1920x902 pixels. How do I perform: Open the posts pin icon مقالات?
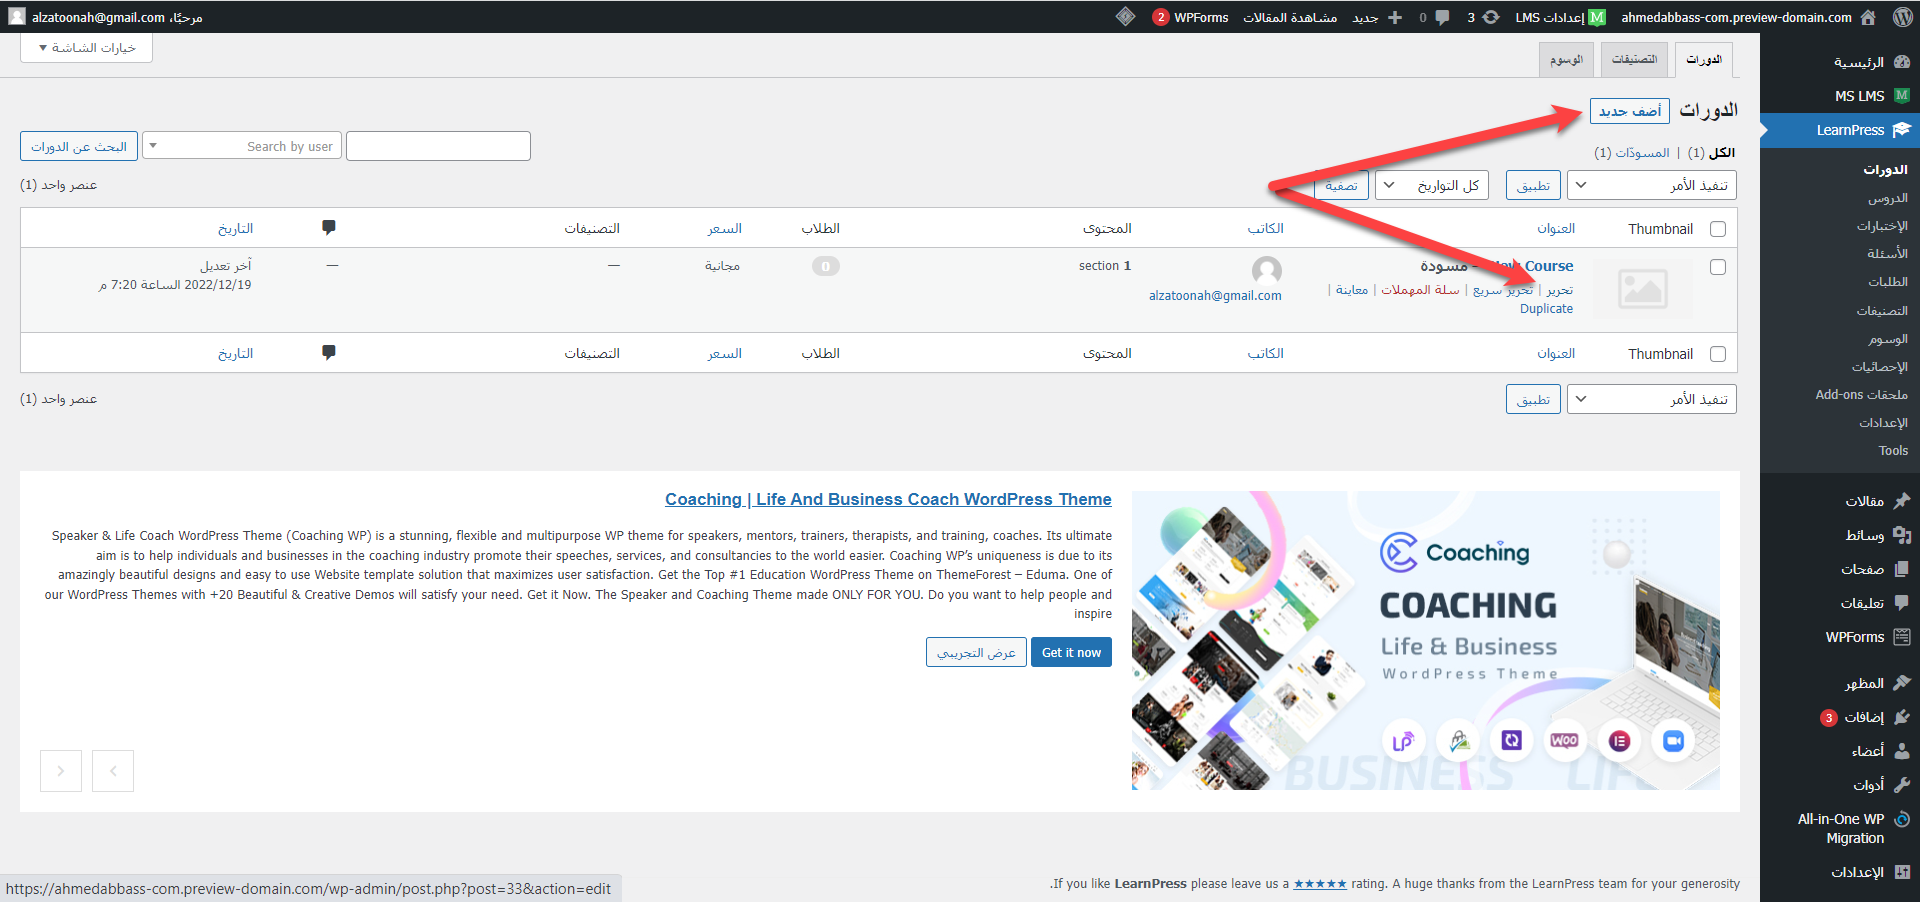click(x=1902, y=501)
